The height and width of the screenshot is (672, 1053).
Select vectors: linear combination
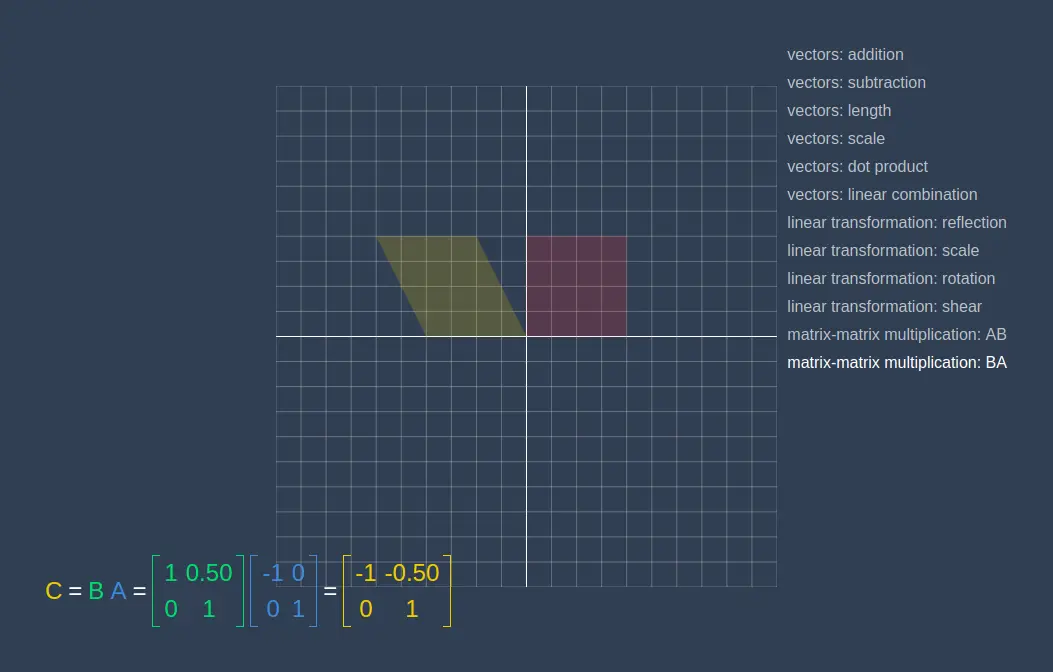point(882,195)
